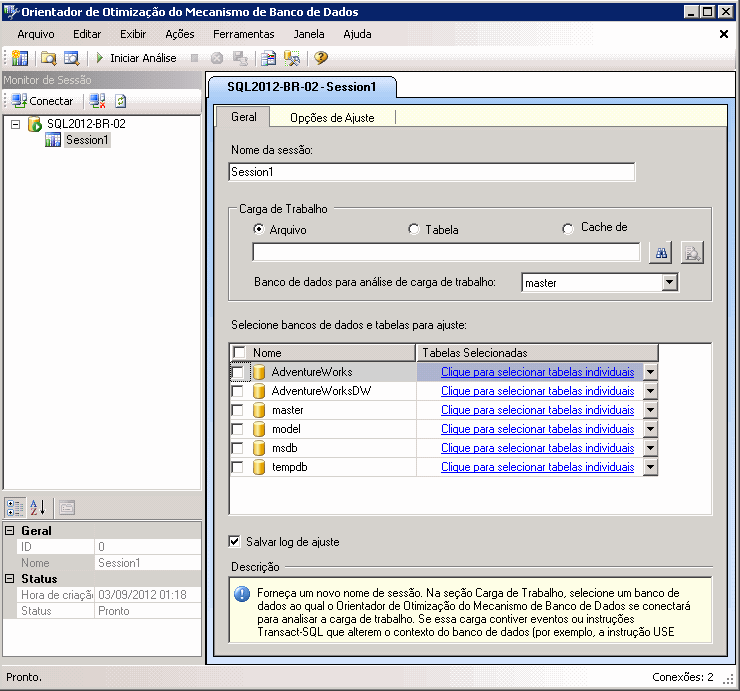The height and width of the screenshot is (691, 740).
Task: Check the AdventureWorksDW database checkbox
Action: (x=238, y=391)
